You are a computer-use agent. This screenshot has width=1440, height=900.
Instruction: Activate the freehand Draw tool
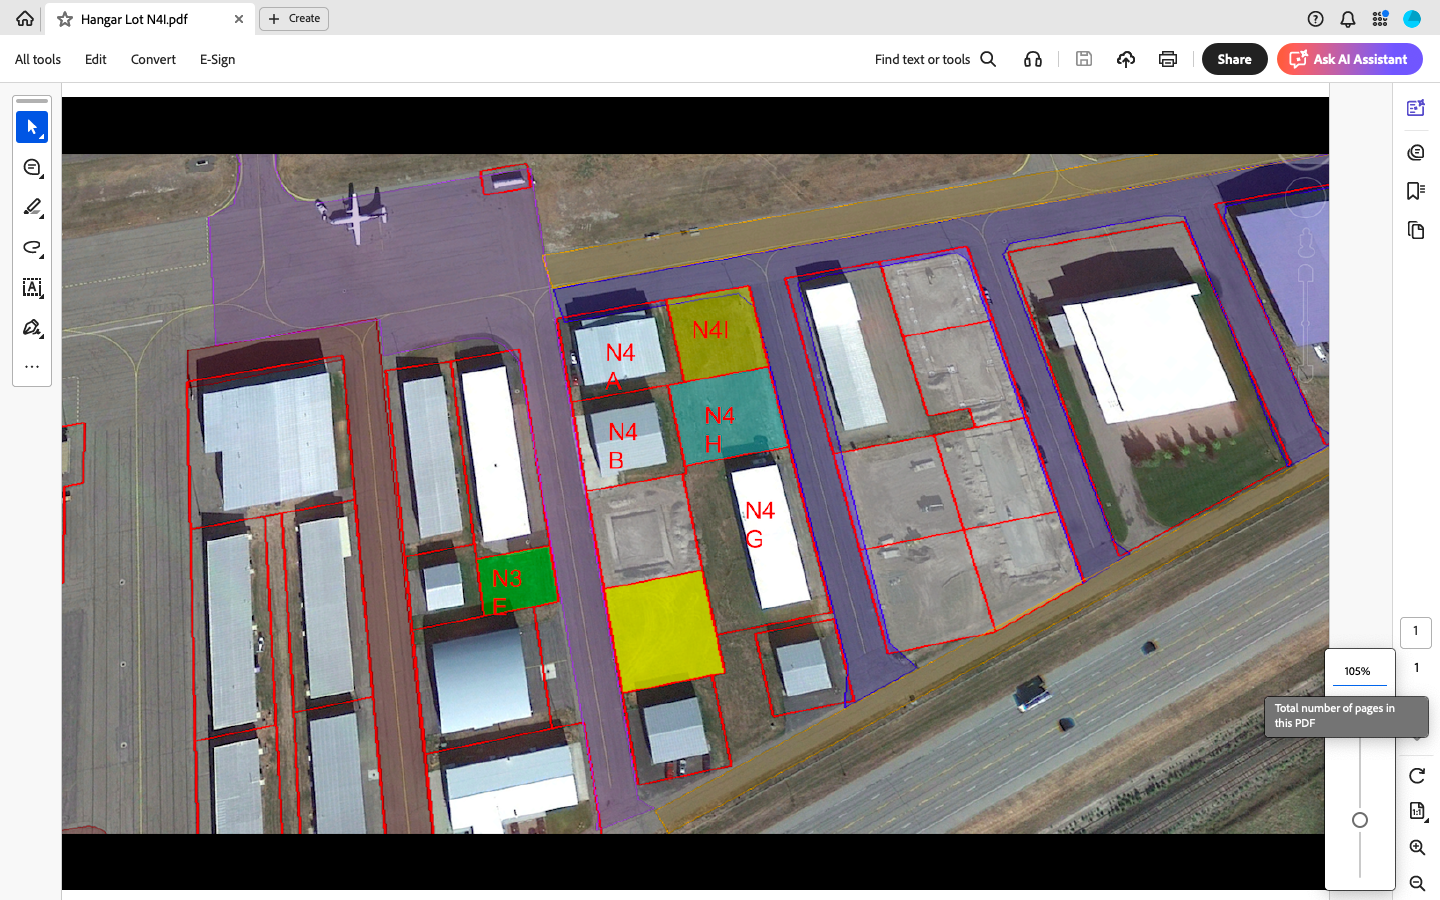click(x=32, y=248)
